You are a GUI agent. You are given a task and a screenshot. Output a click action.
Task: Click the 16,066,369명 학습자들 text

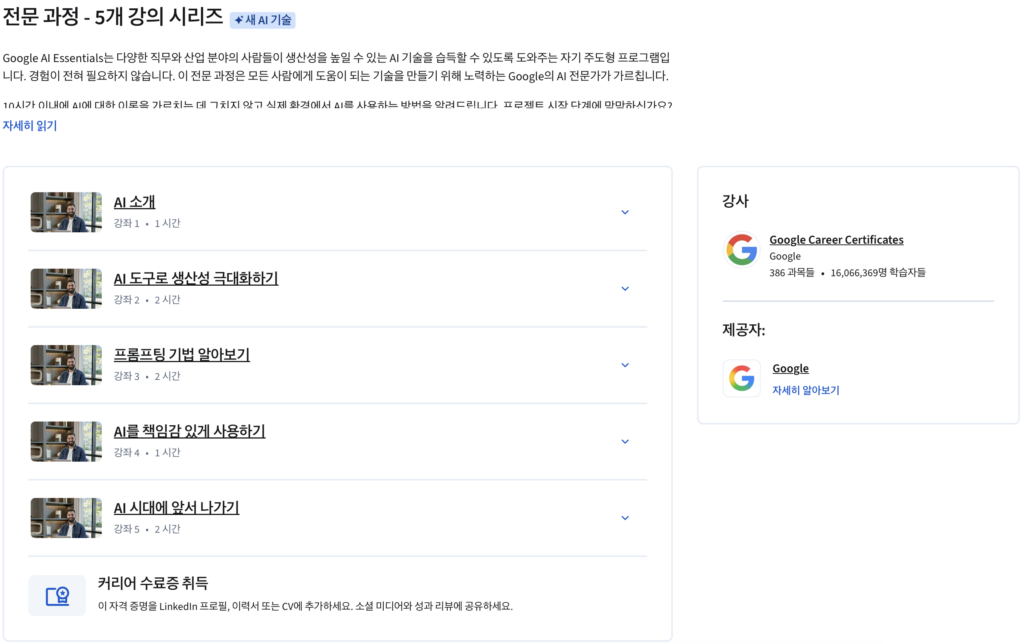tap(878, 272)
